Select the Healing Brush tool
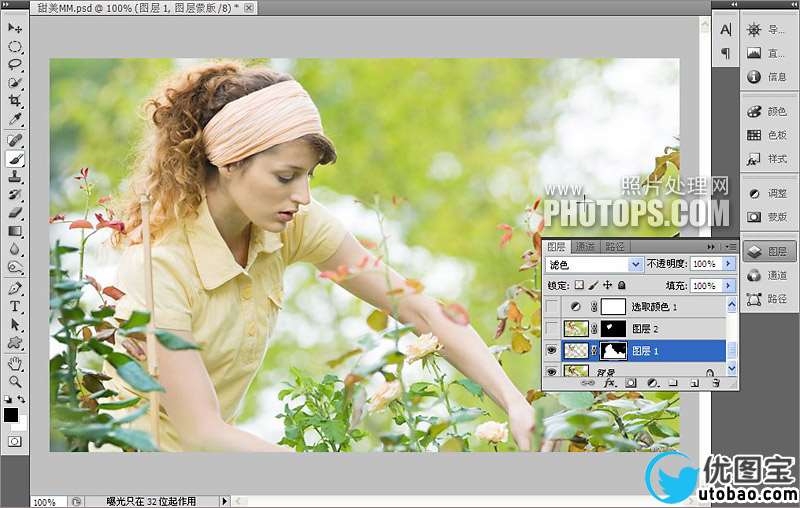 point(15,140)
